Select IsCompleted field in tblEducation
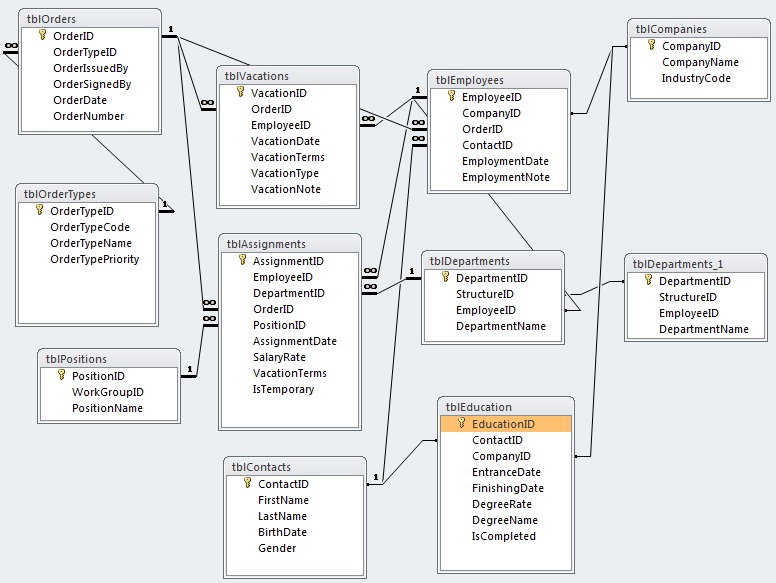 click(506, 536)
